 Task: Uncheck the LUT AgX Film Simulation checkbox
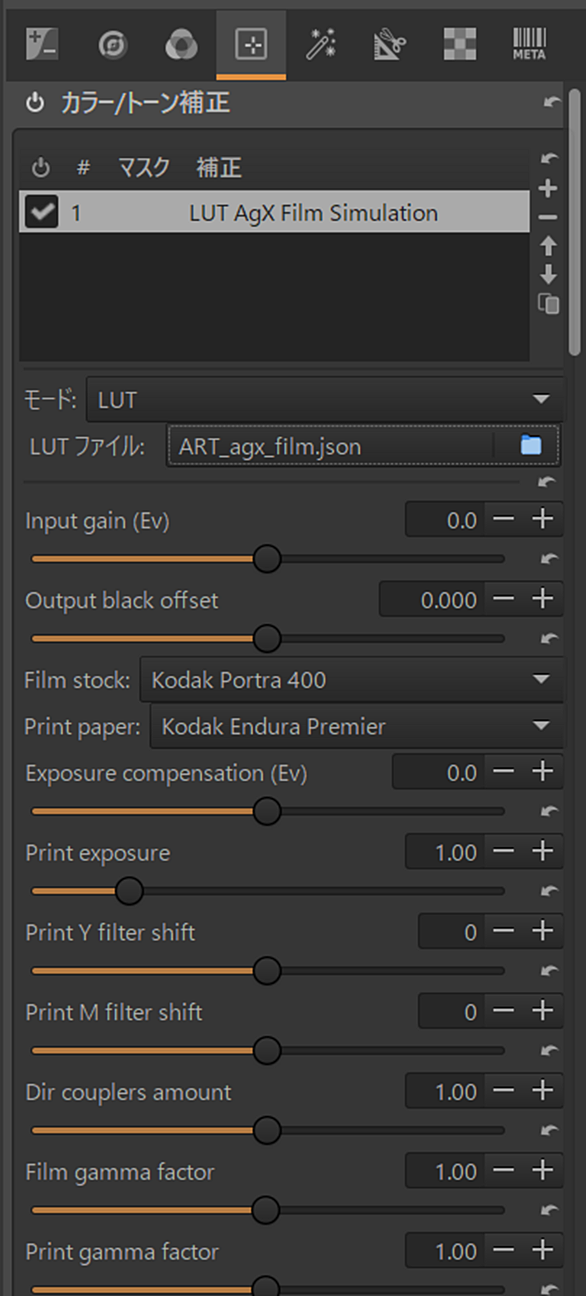(x=42, y=212)
